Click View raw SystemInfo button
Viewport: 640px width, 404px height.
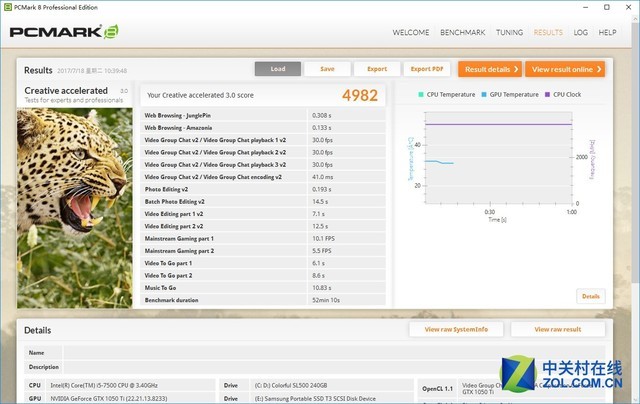[456, 329]
